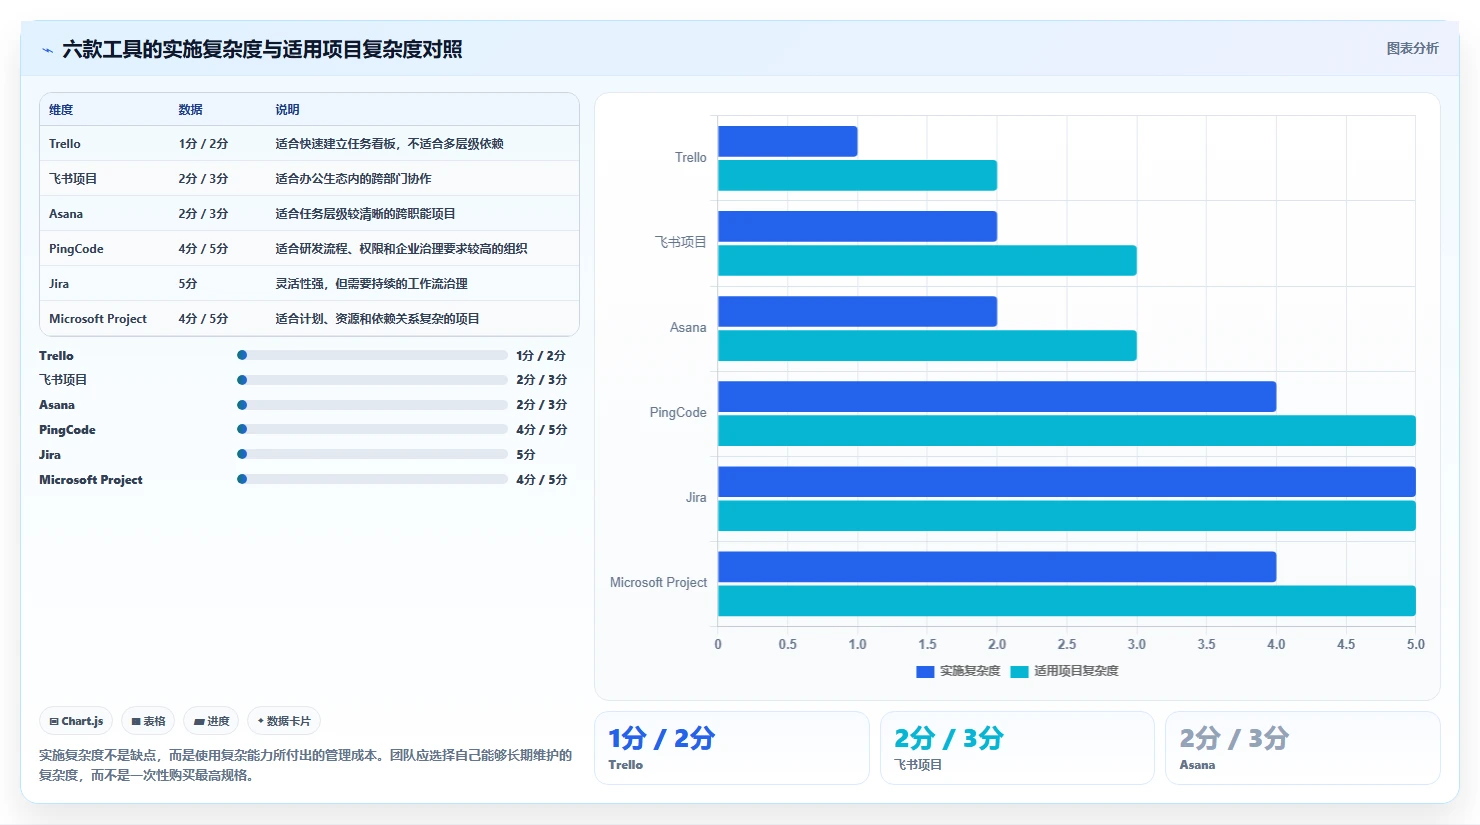Click 适合任务层级较清晰的跨职能项目 description
The image size is (1480, 825).
click(365, 214)
